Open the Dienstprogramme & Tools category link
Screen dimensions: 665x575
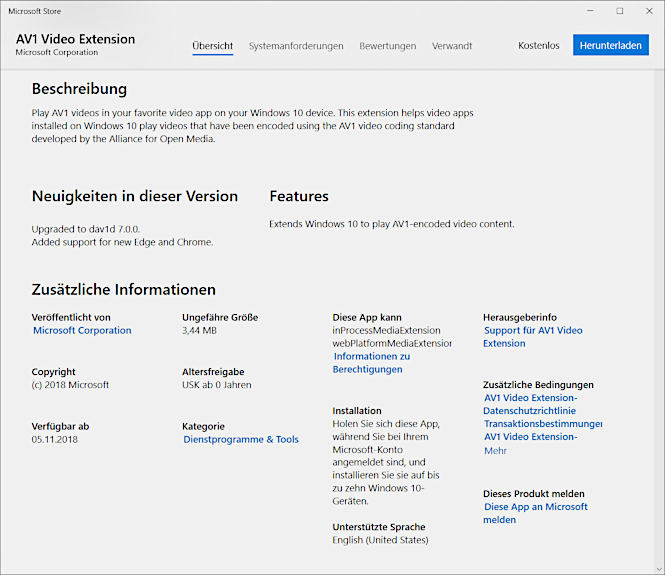tap(240, 439)
